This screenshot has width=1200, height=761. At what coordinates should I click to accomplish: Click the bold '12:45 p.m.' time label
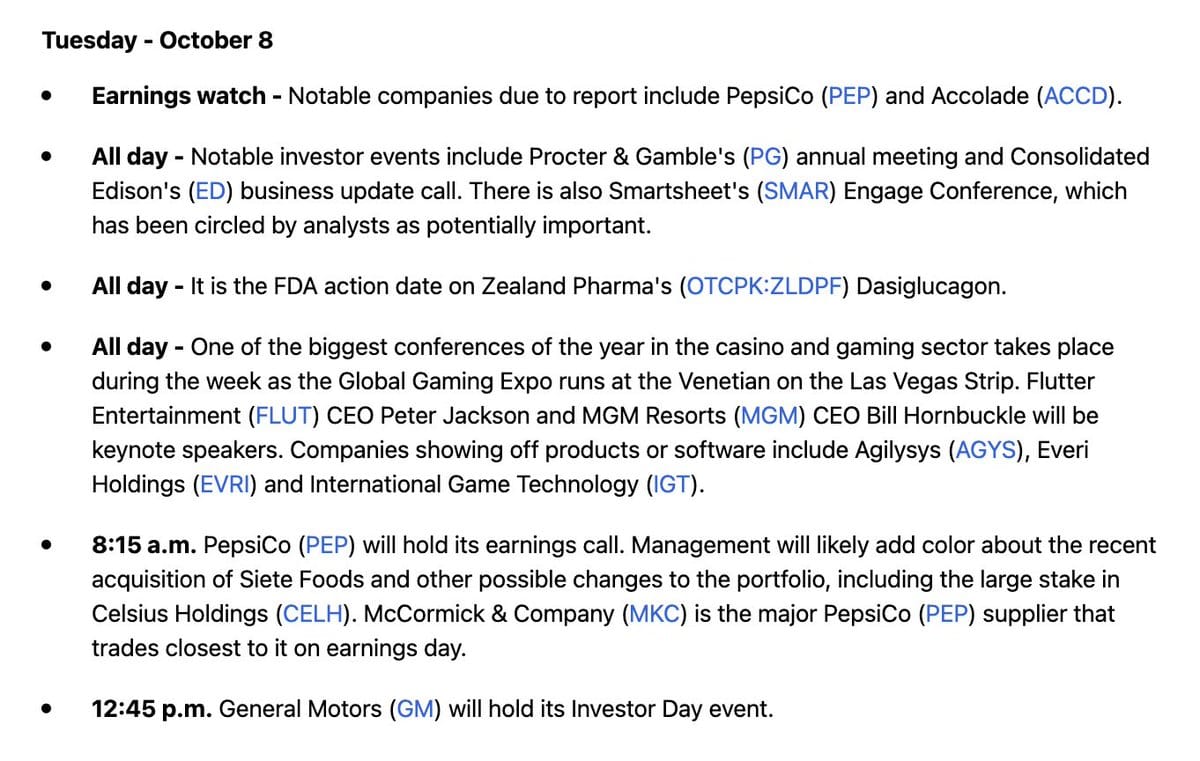click(x=151, y=709)
